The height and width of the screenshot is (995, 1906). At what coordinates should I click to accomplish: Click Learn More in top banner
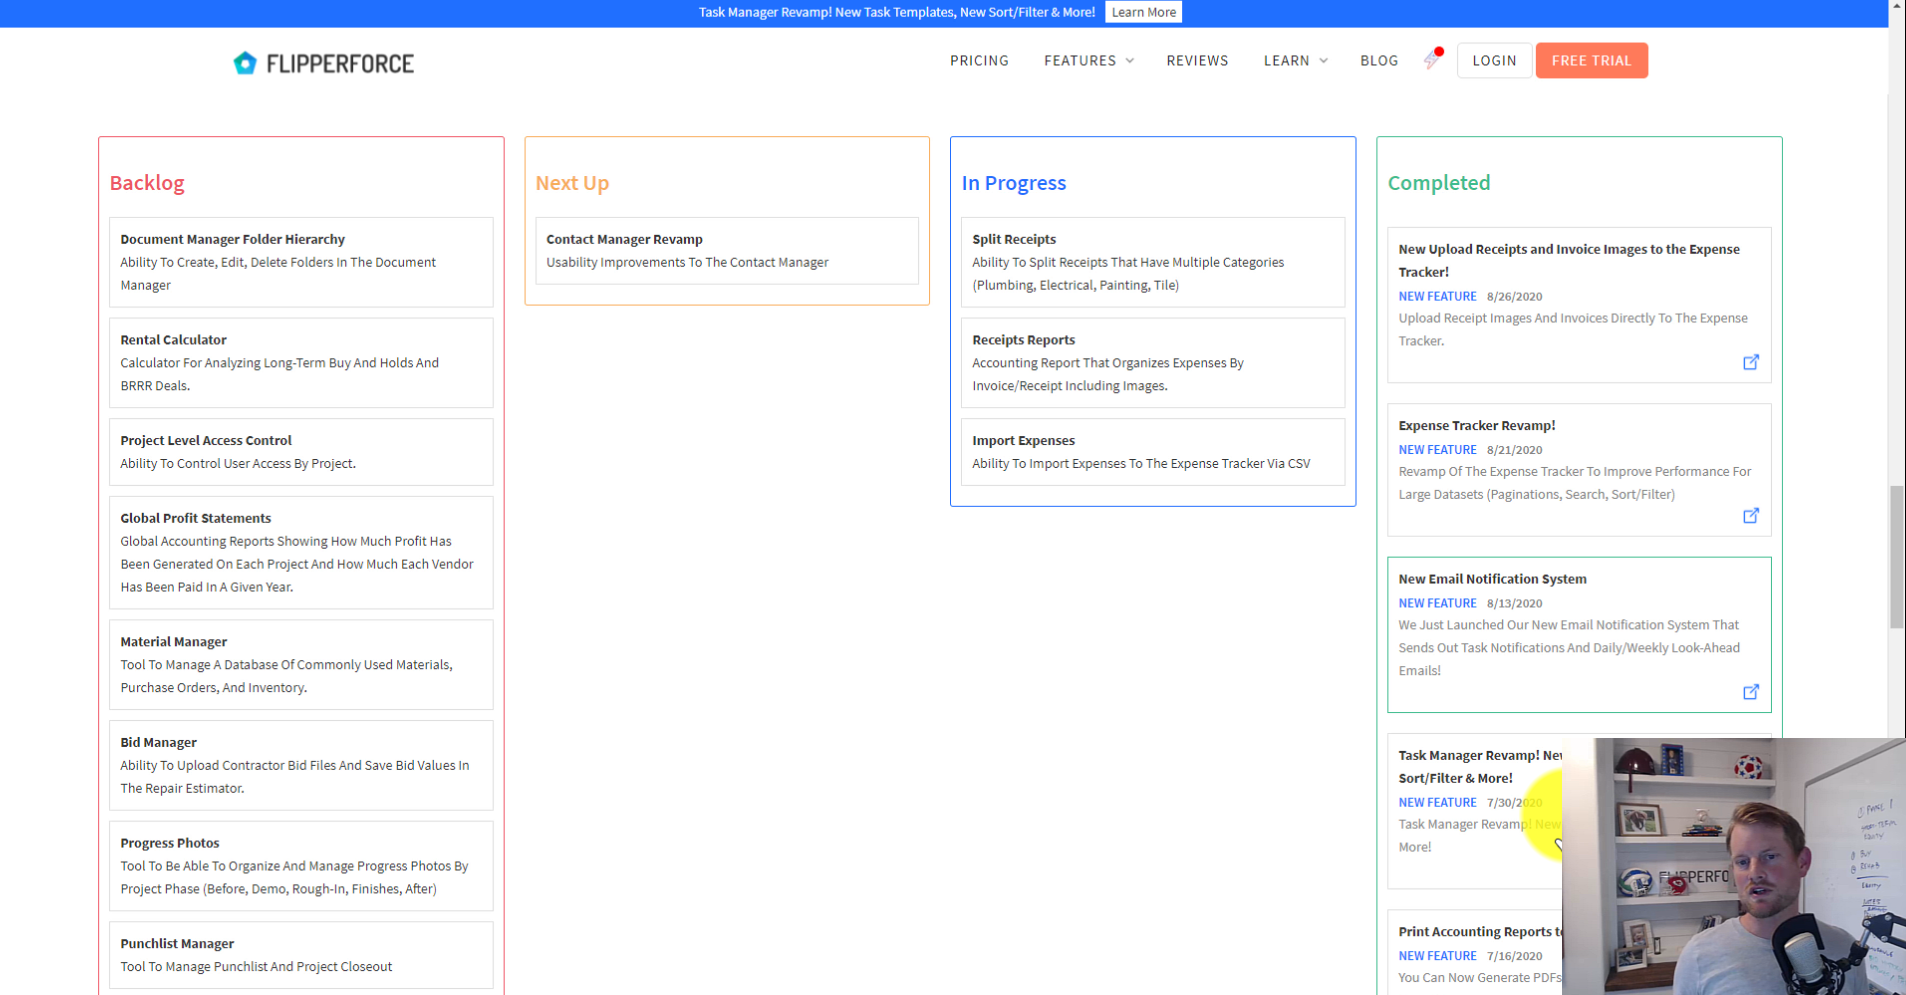pyautogui.click(x=1143, y=12)
